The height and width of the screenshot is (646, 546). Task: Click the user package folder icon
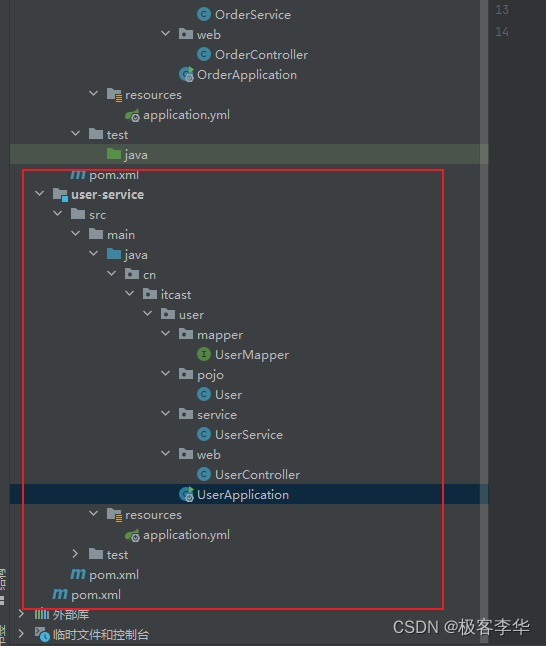click(x=168, y=314)
